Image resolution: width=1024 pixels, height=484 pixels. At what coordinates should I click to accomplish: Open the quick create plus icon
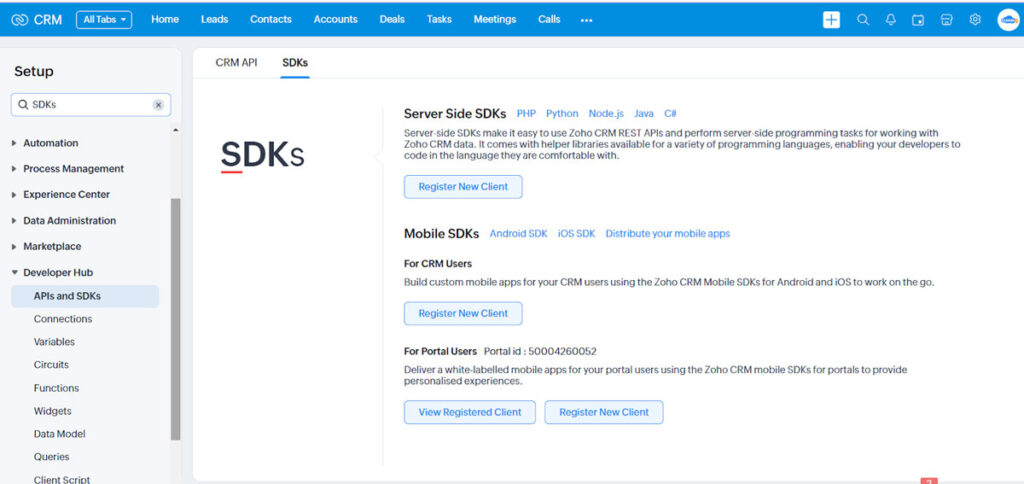point(831,20)
